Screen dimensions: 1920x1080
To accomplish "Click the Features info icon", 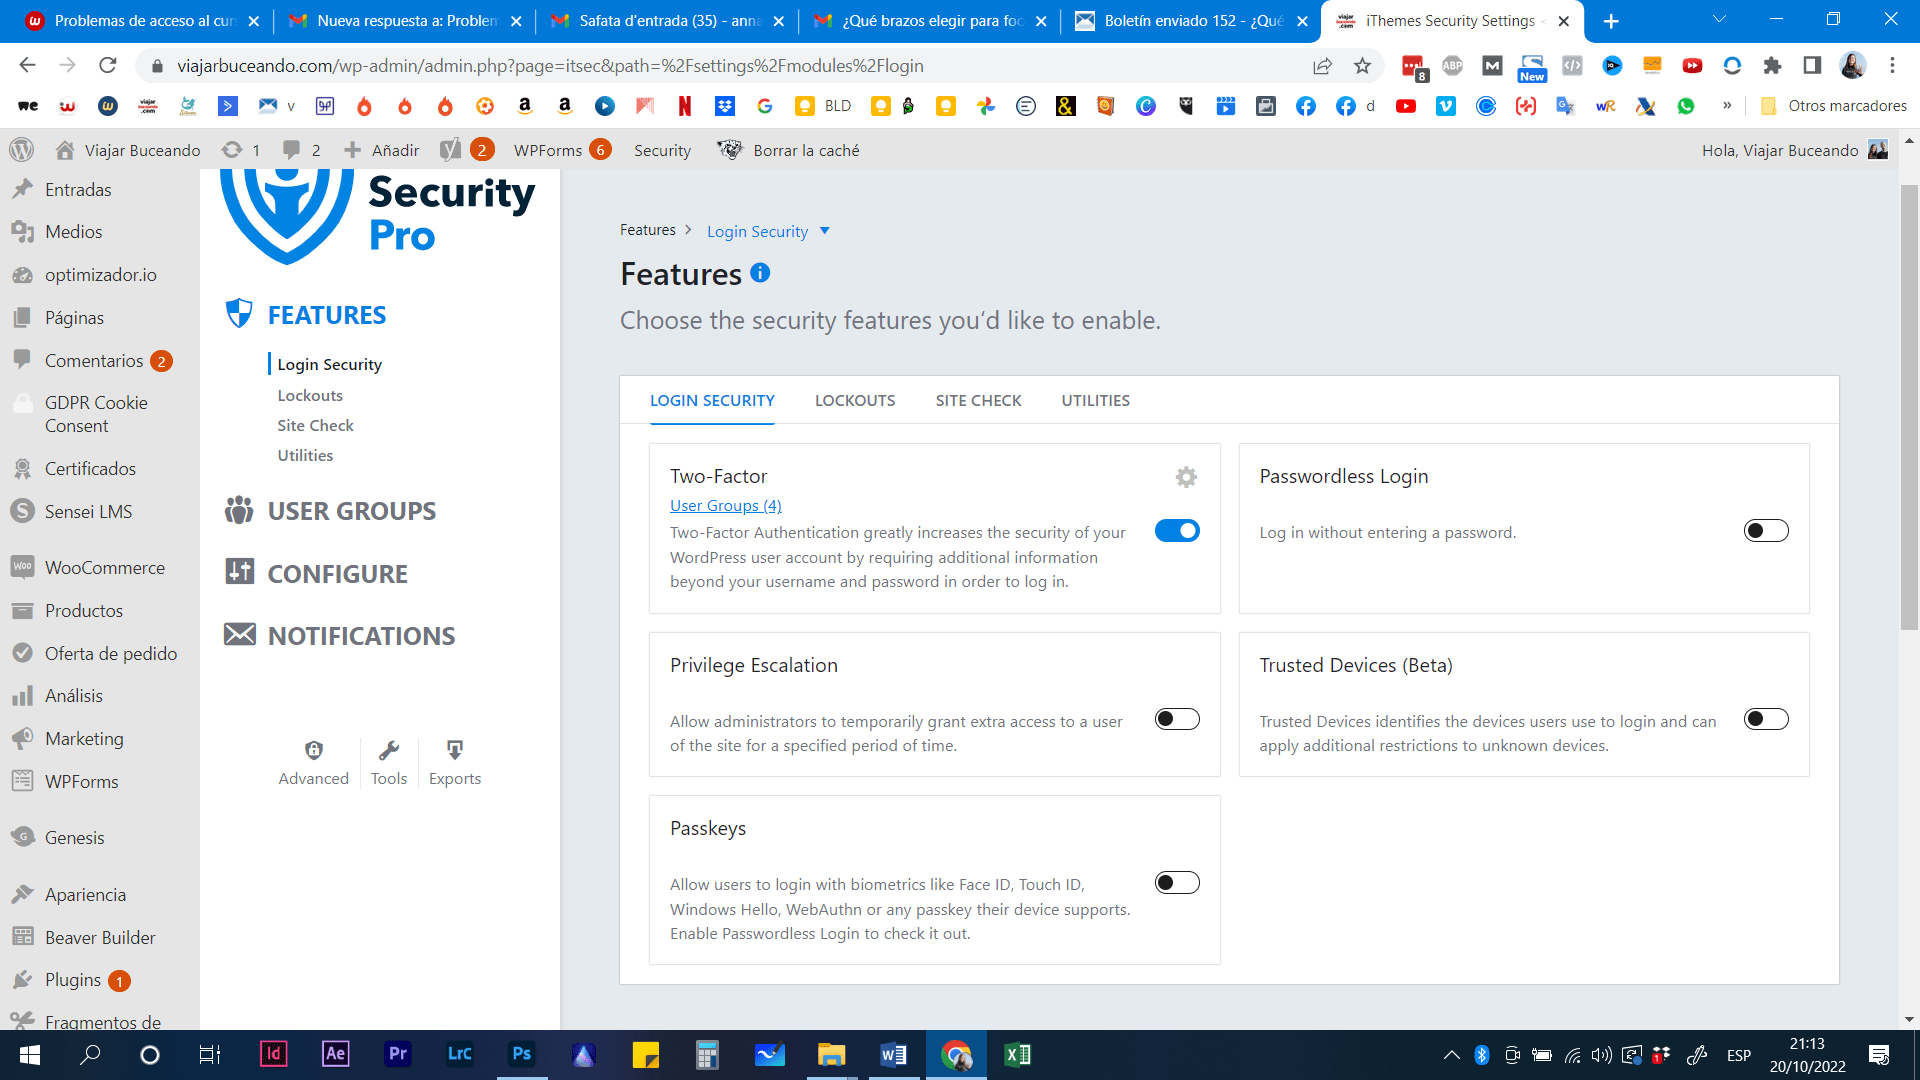I will click(760, 273).
